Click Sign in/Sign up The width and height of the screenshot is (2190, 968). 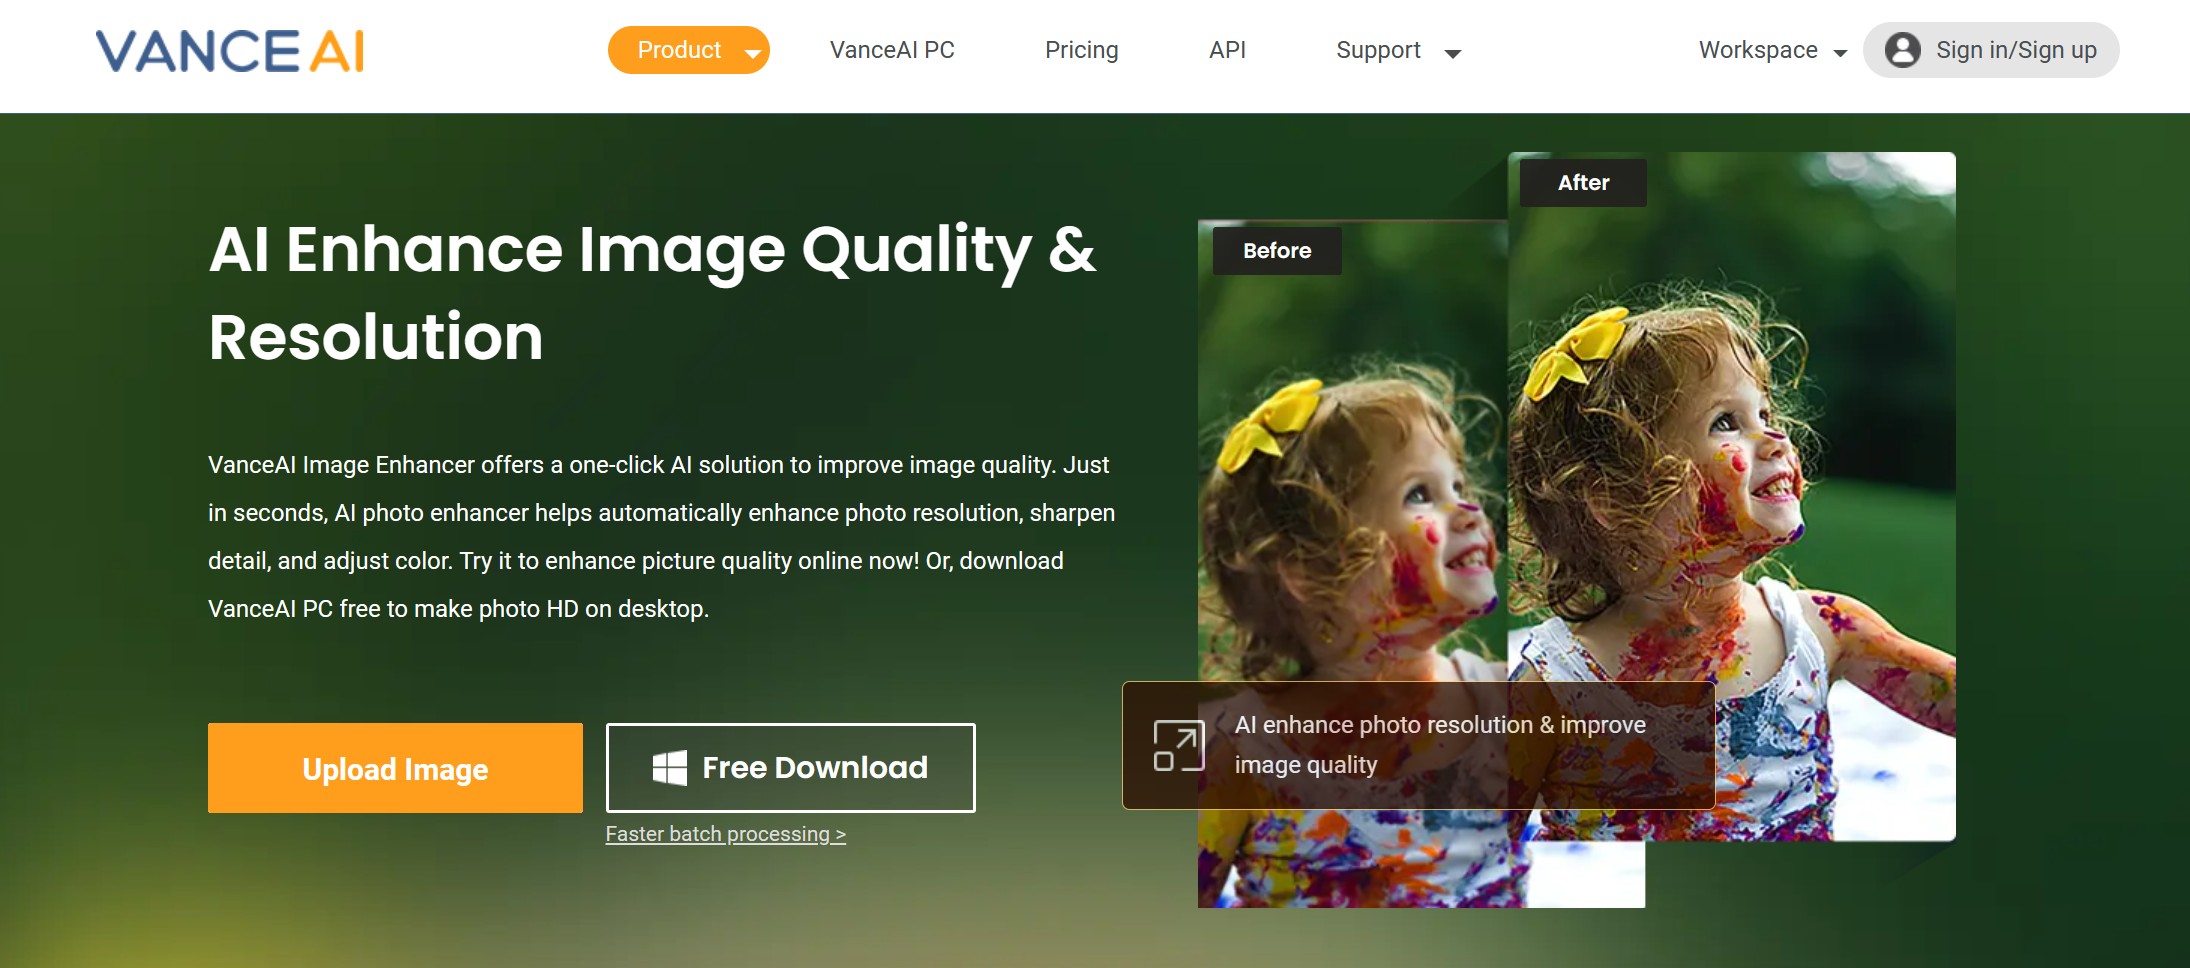pos(2015,50)
